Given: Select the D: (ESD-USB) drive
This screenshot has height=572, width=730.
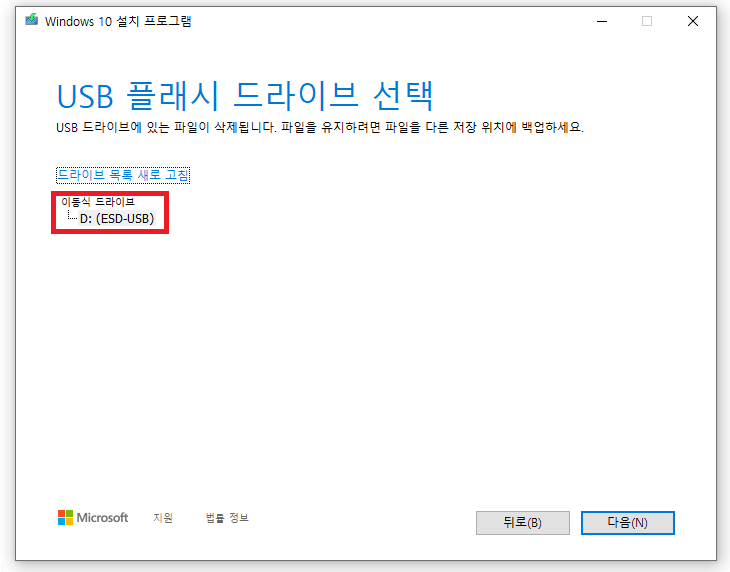Looking at the screenshot, I should (x=117, y=218).
